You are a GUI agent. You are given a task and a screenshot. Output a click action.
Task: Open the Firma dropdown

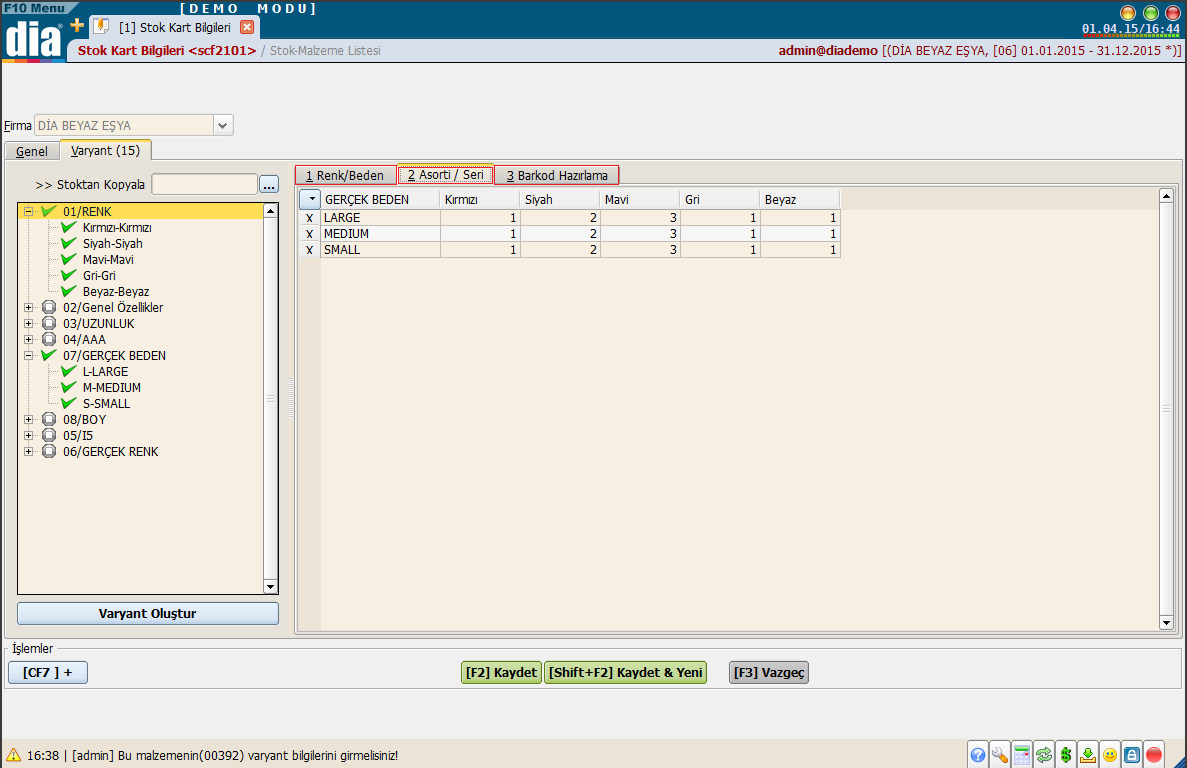[223, 126]
